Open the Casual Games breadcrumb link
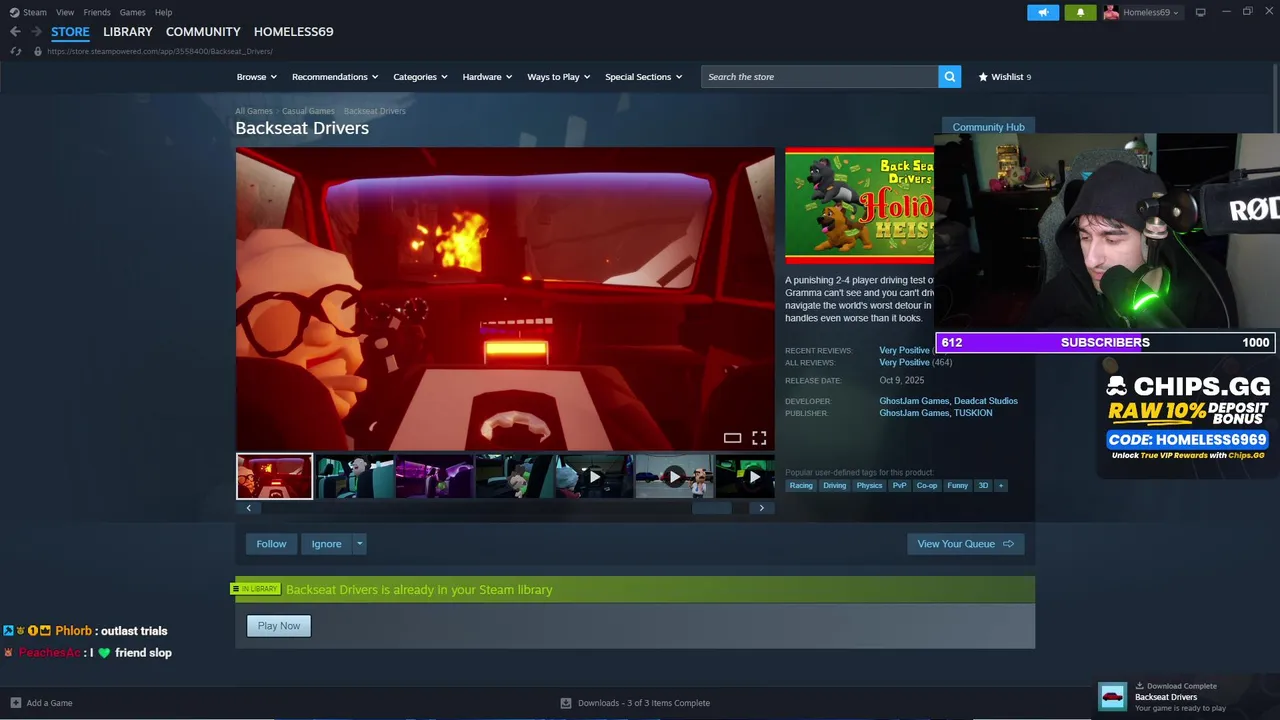 click(308, 111)
